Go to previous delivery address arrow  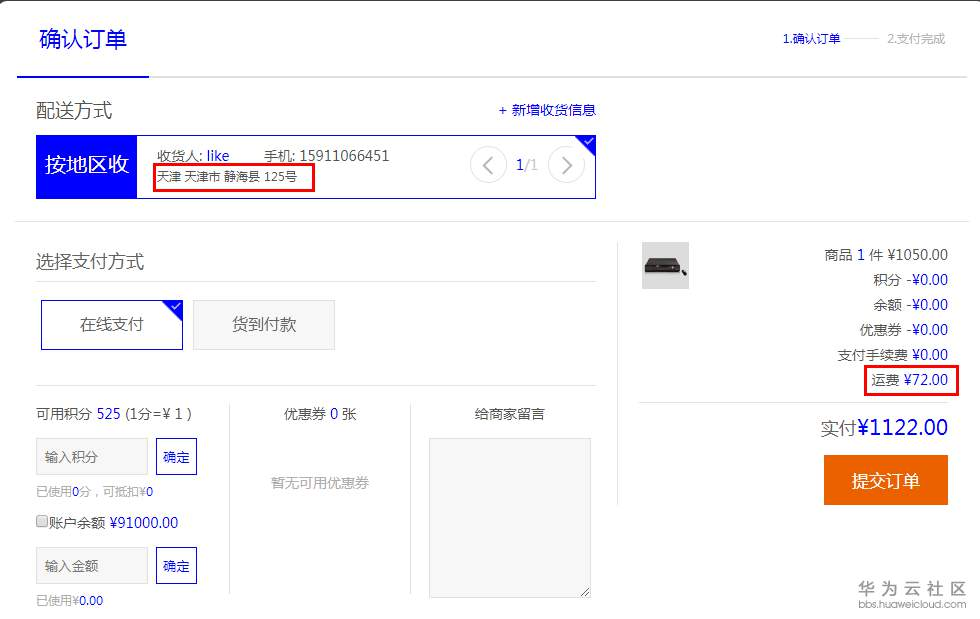pyautogui.click(x=488, y=165)
